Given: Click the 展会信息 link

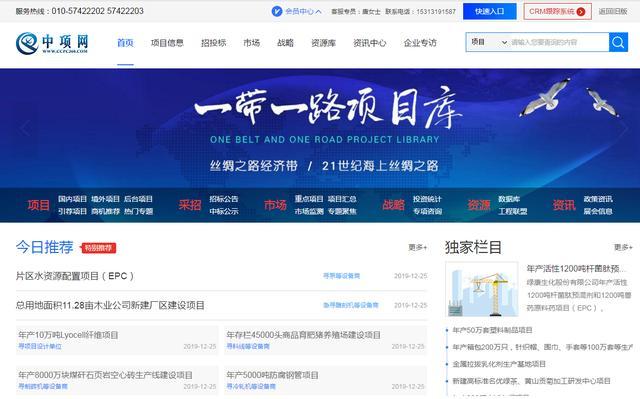Looking at the screenshot, I should point(598,211).
